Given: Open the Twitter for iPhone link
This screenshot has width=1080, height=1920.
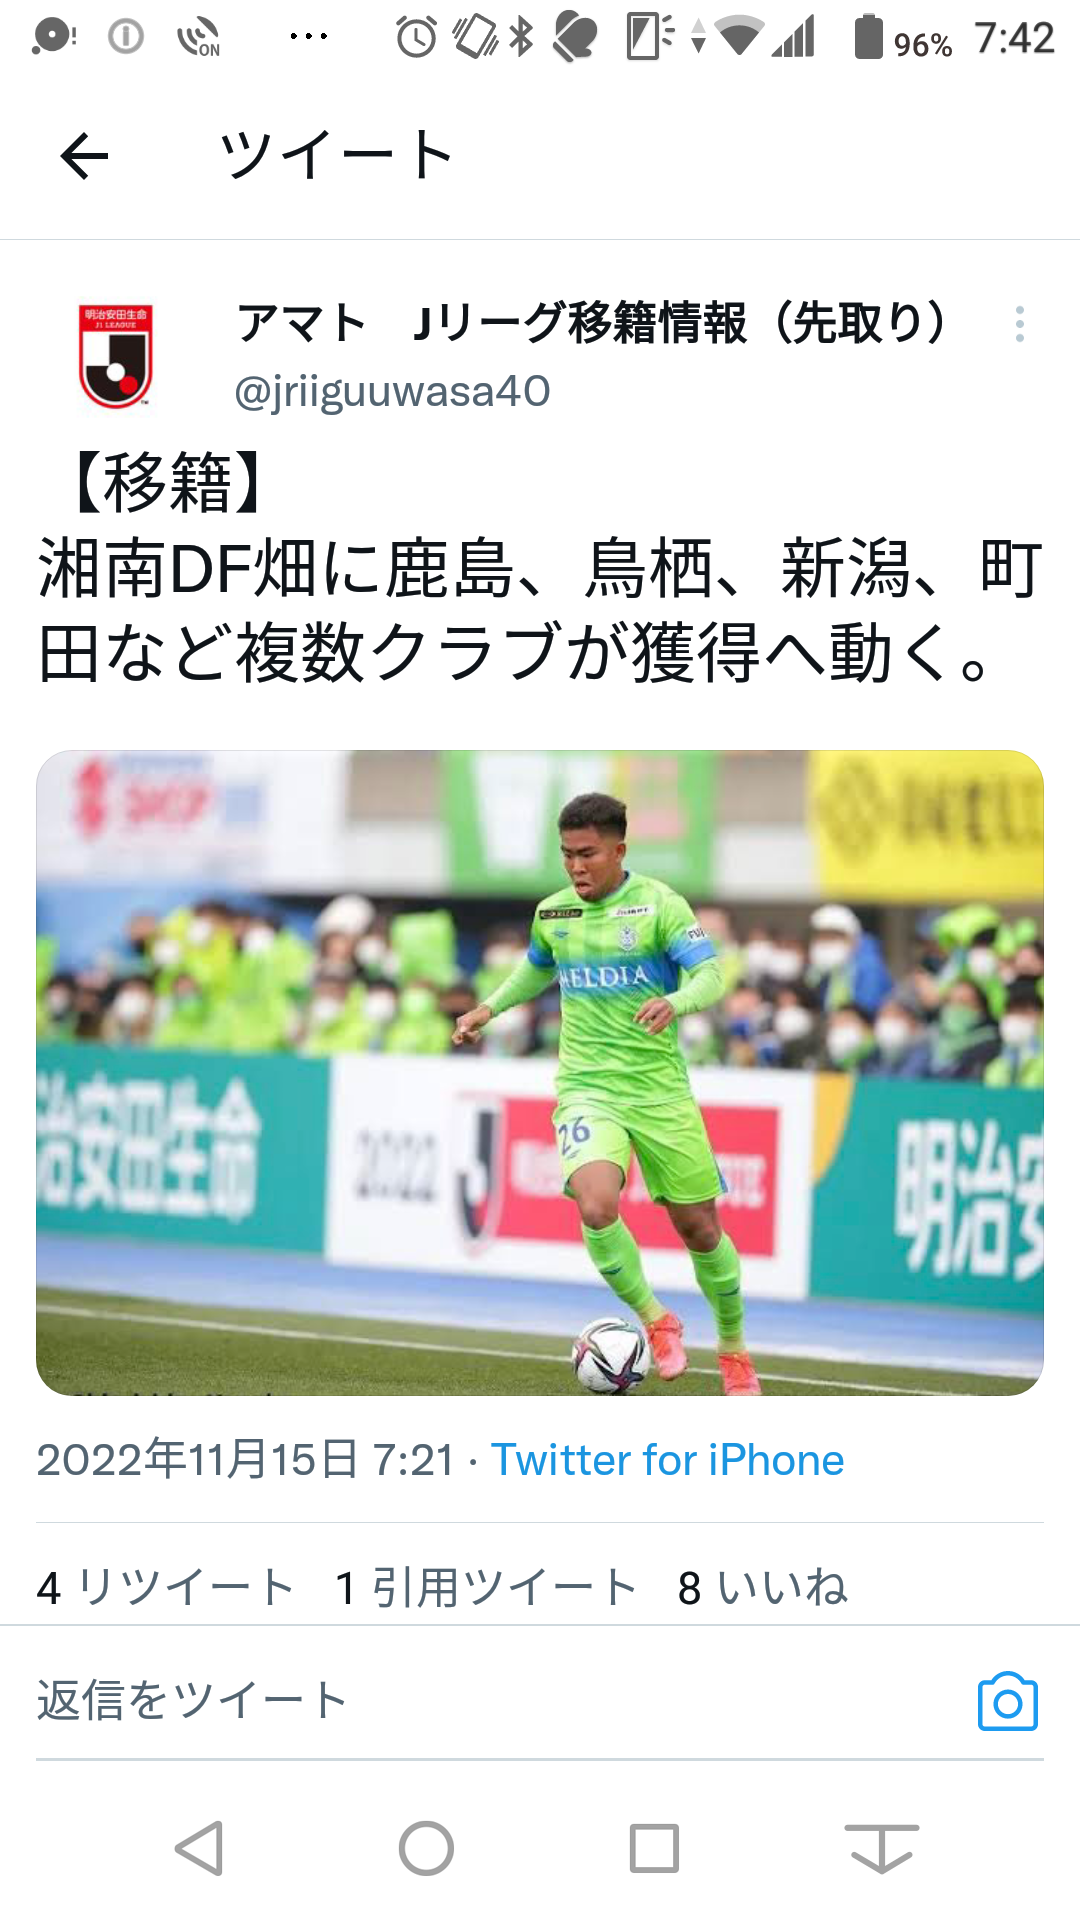Looking at the screenshot, I should pos(667,1460).
